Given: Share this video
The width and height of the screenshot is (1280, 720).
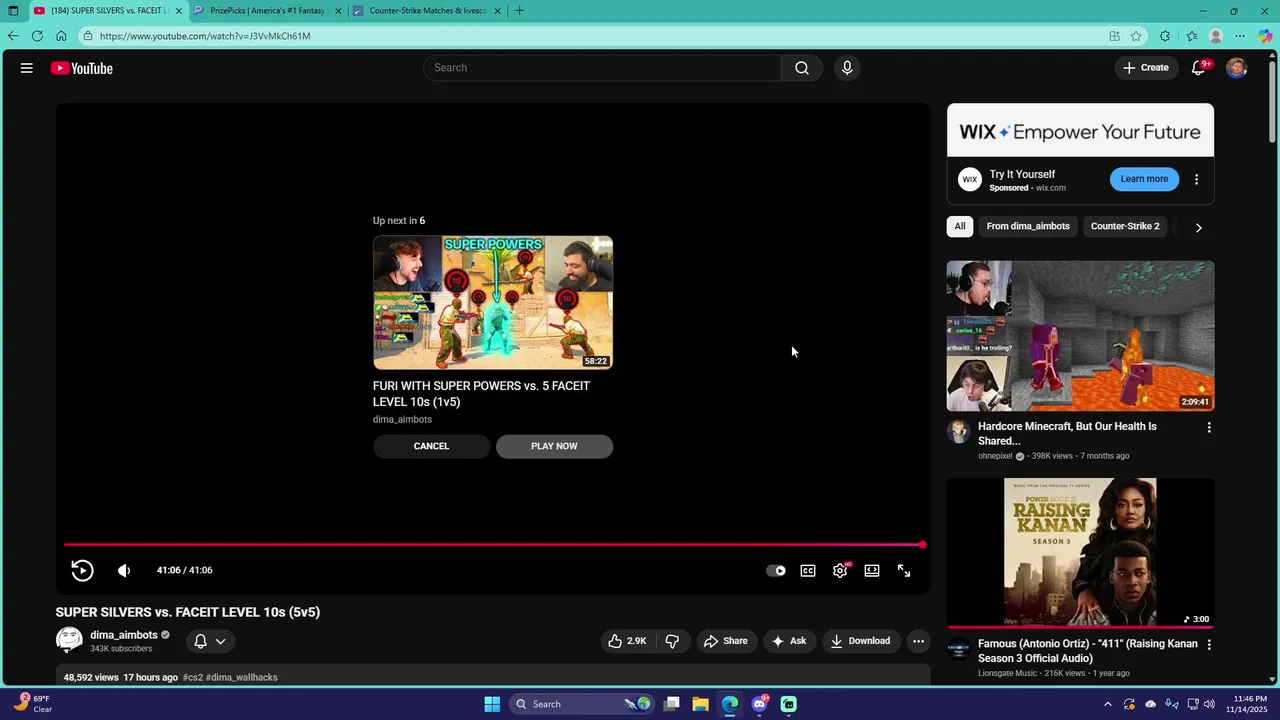Looking at the screenshot, I should click(726, 641).
